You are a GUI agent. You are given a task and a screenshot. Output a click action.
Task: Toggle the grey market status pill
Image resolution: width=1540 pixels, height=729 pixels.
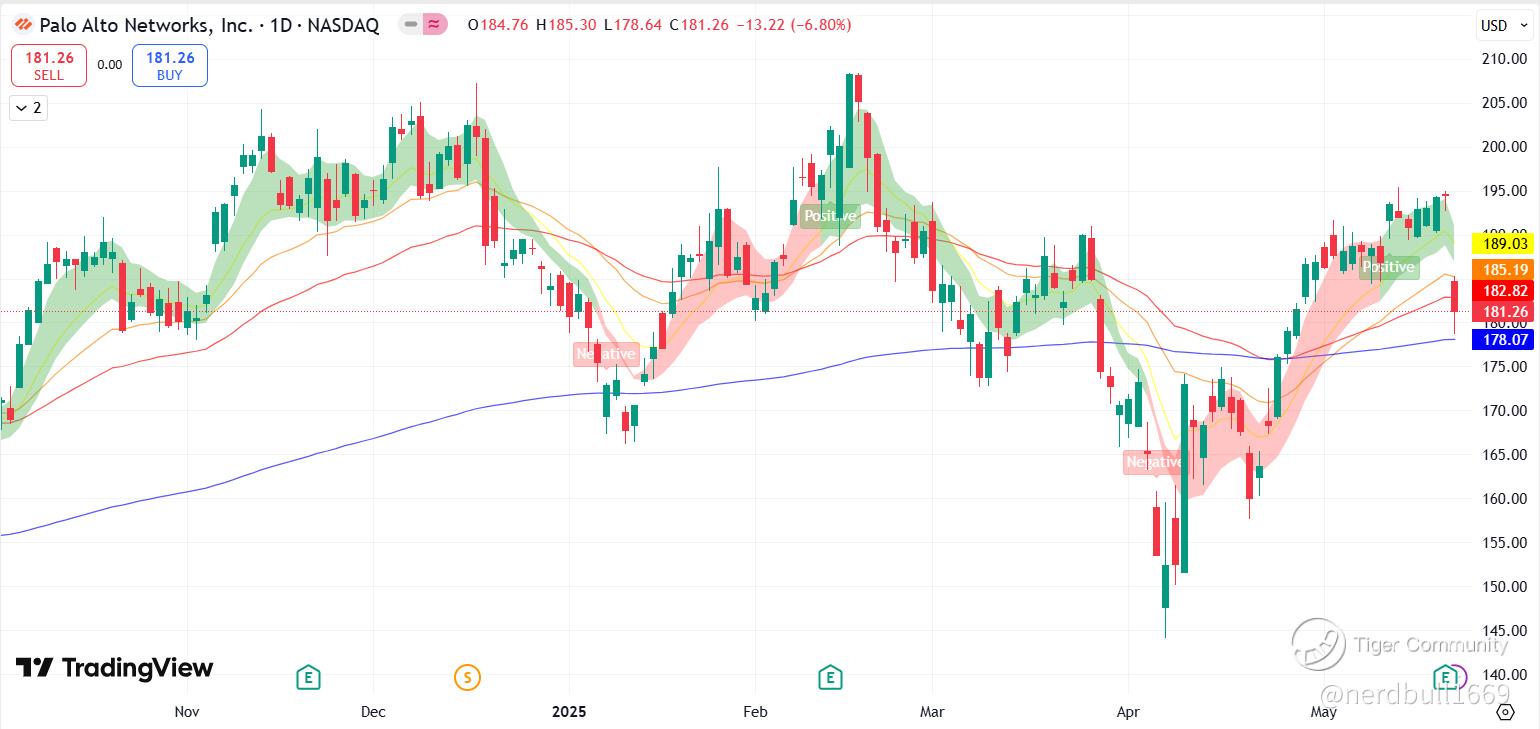click(x=410, y=25)
